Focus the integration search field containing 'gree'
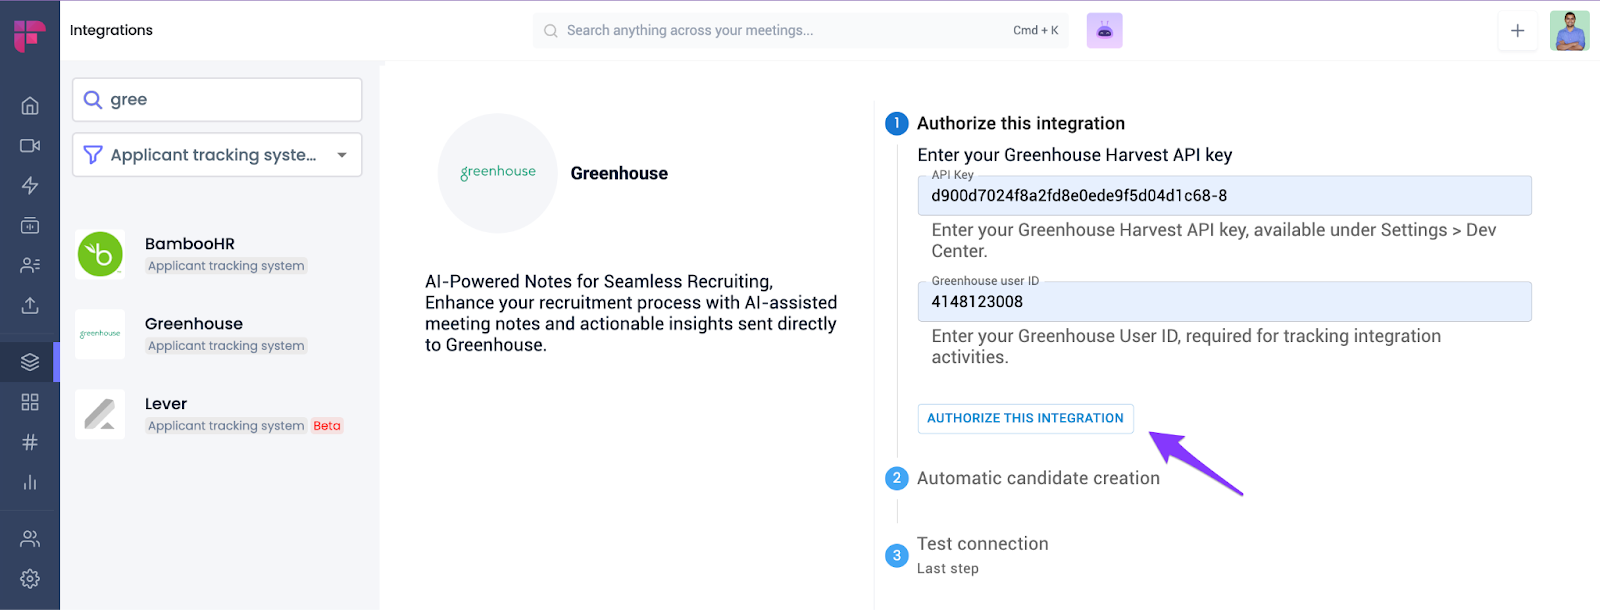This screenshot has height=610, width=1600. [x=217, y=100]
